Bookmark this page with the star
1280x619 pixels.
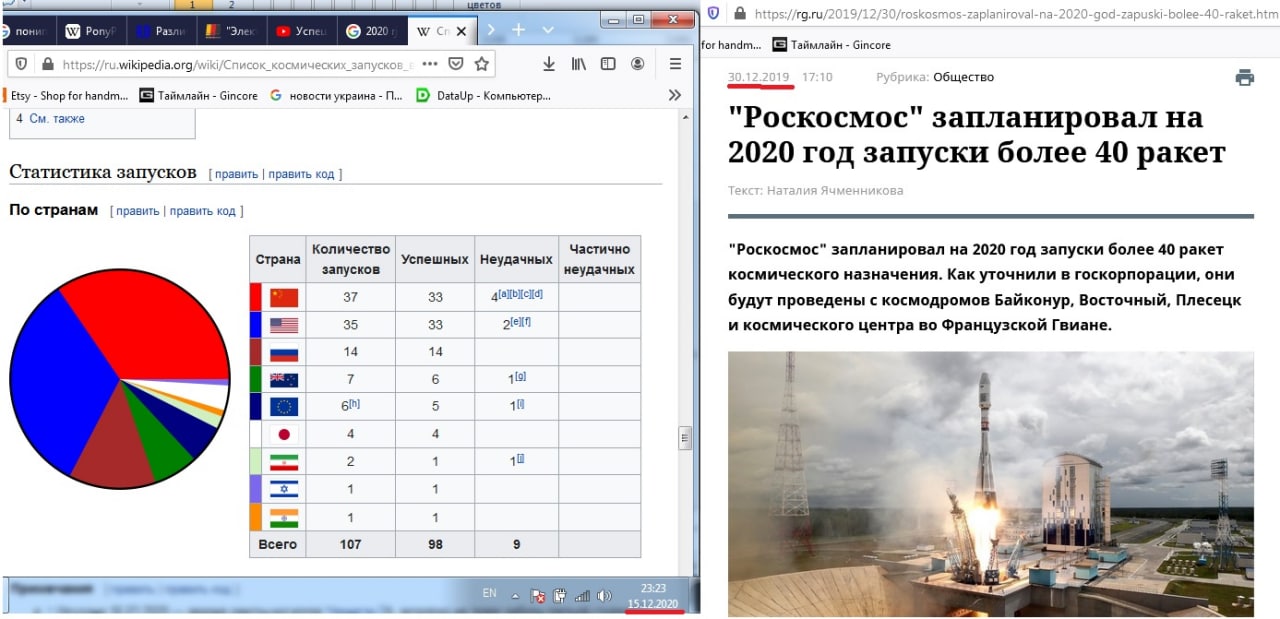[x=481, y=64]
